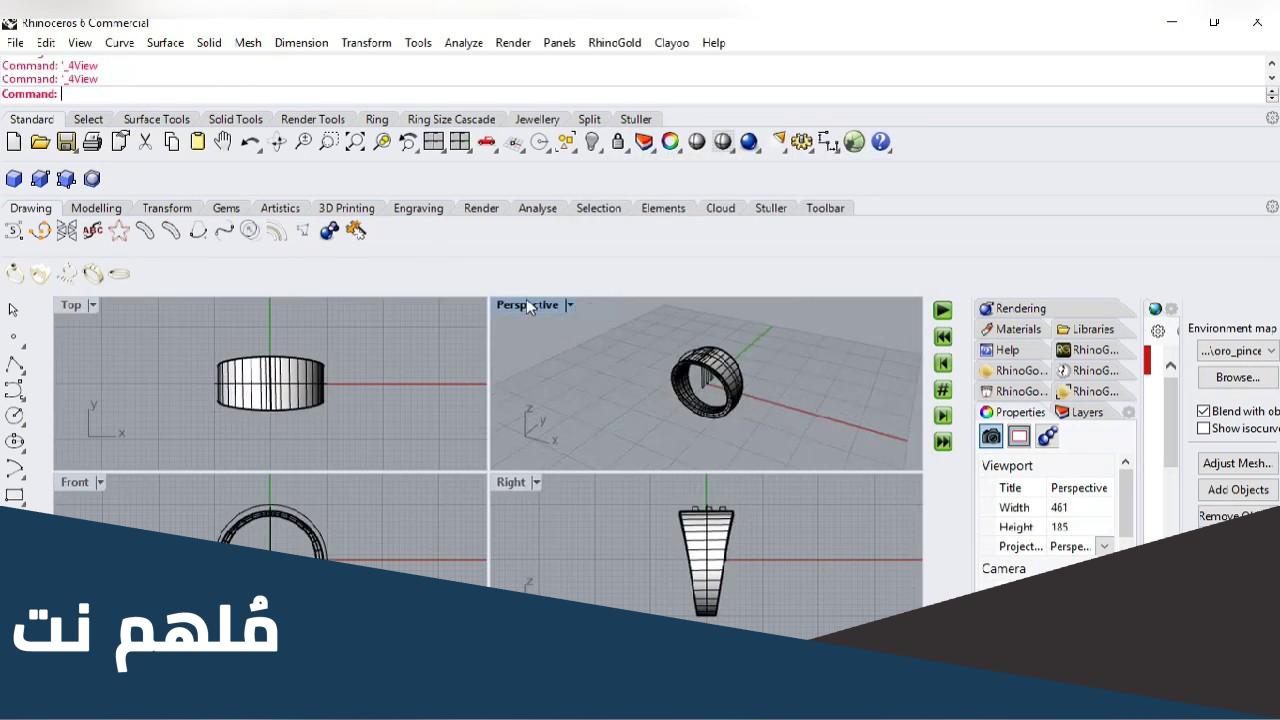
Task: Expand the Projection dropdown in Viewport properties
Action: pyautogui.click(x=1104, y=546)
